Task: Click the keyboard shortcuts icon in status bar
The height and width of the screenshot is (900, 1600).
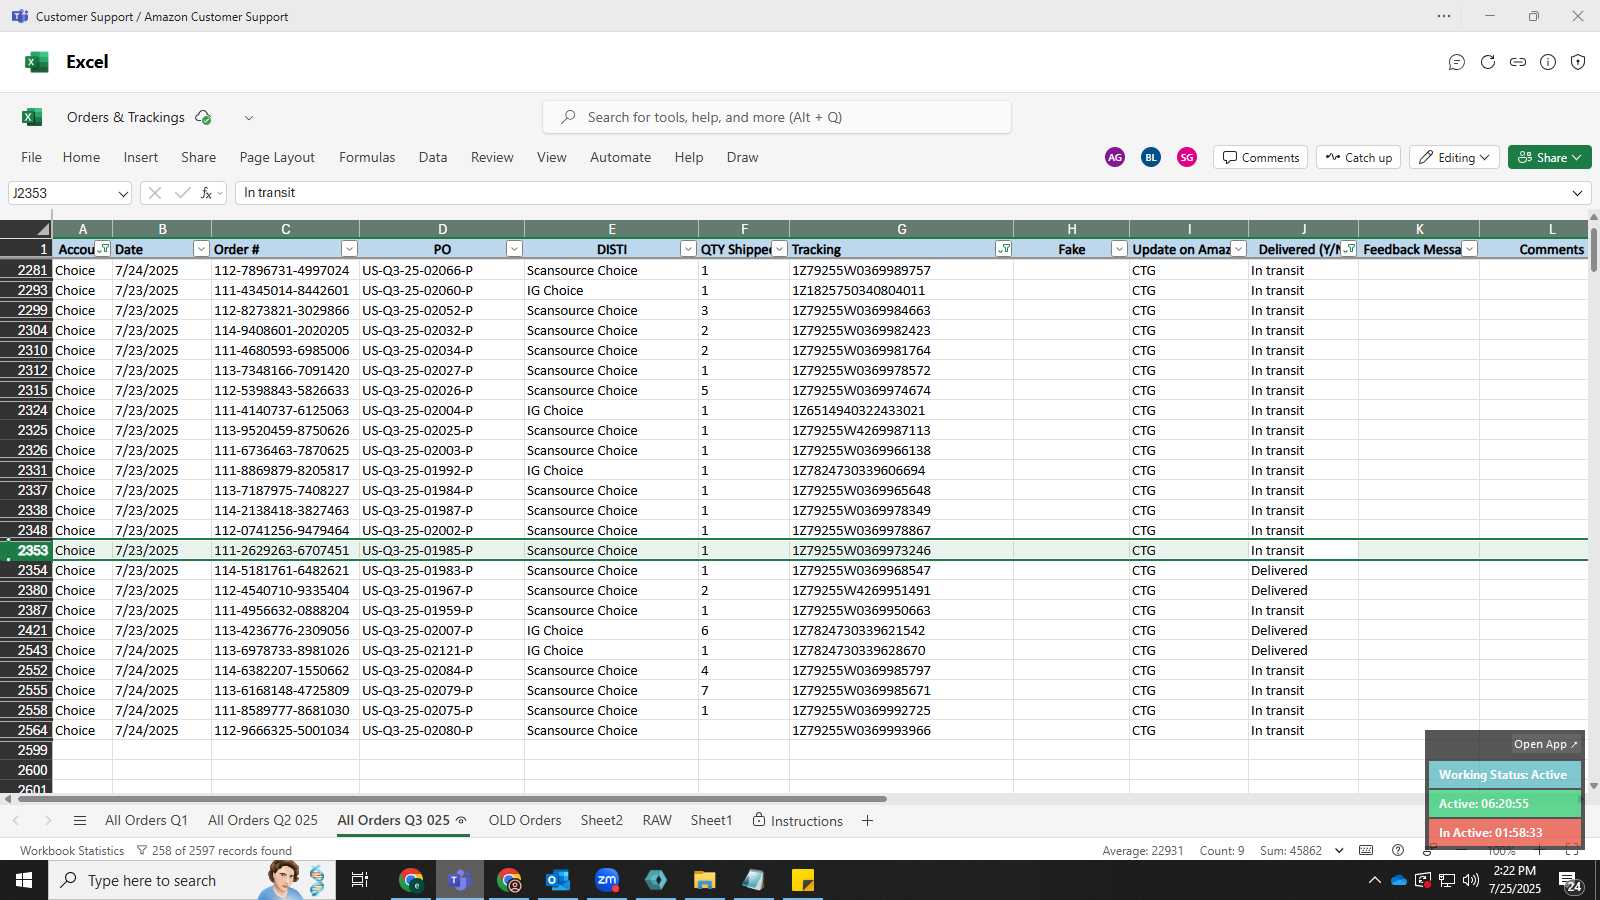Action: (1366, 850)
